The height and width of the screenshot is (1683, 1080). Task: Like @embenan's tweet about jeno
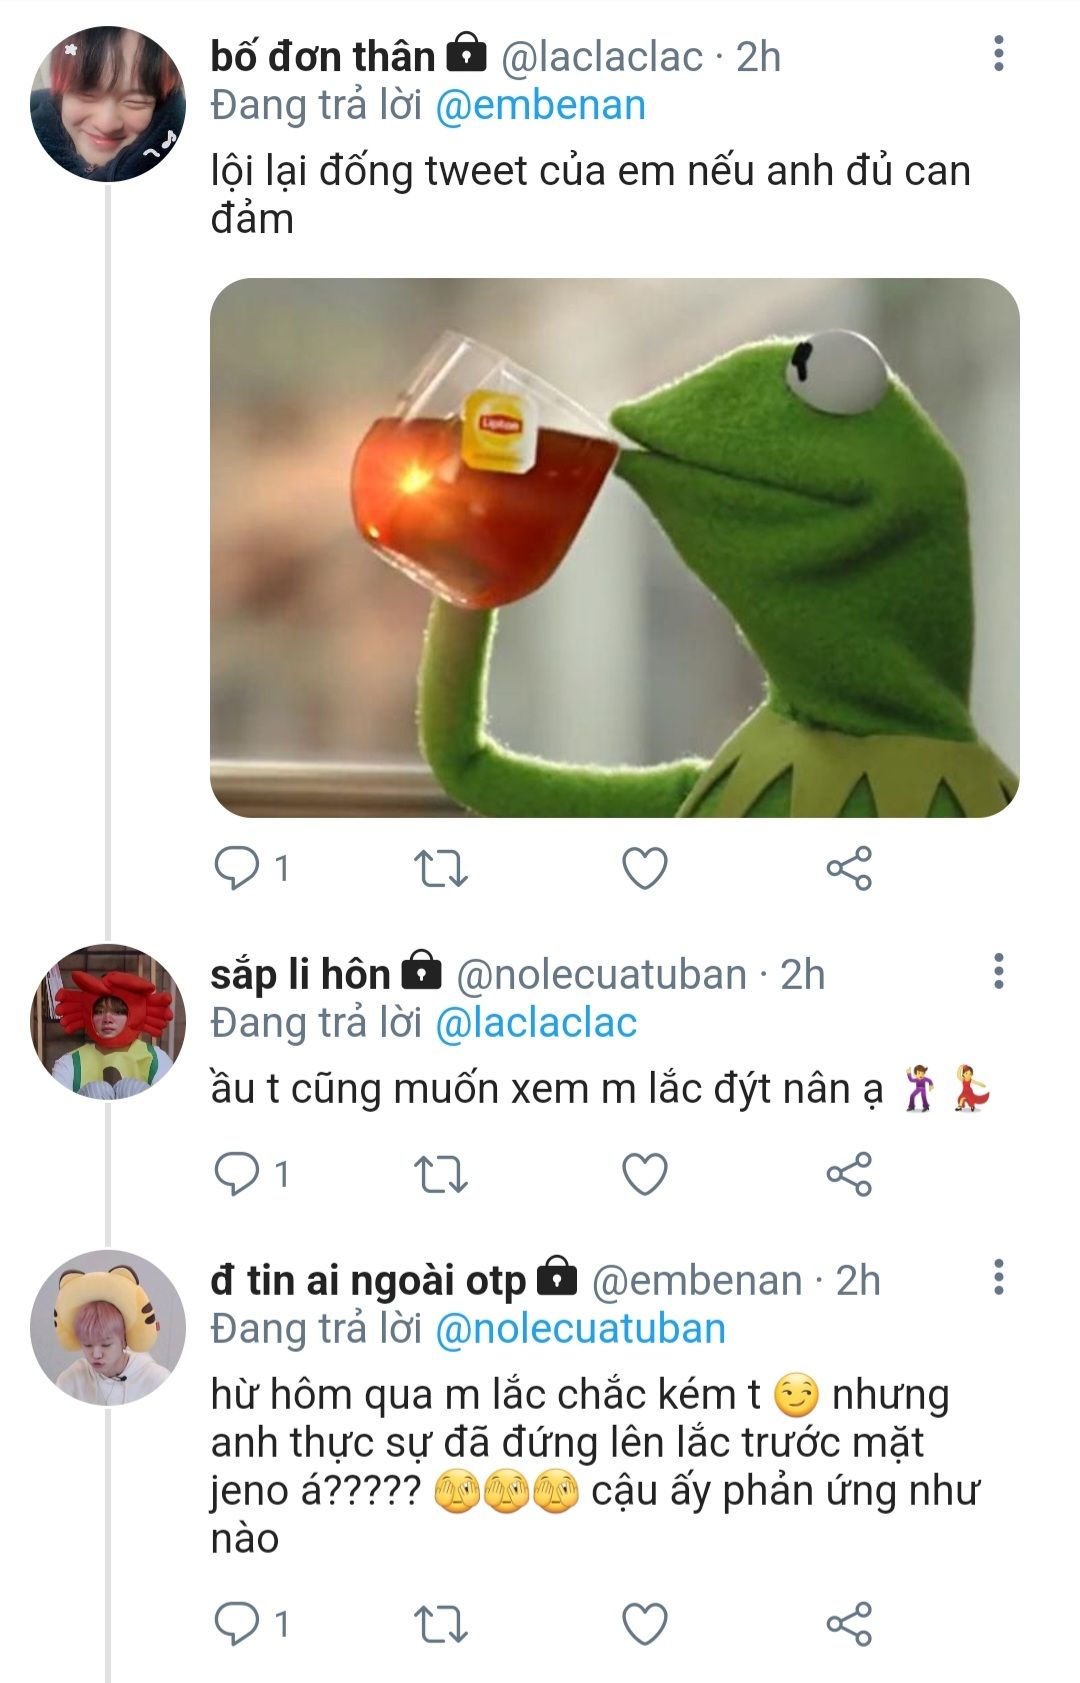tap(645, 1624)
